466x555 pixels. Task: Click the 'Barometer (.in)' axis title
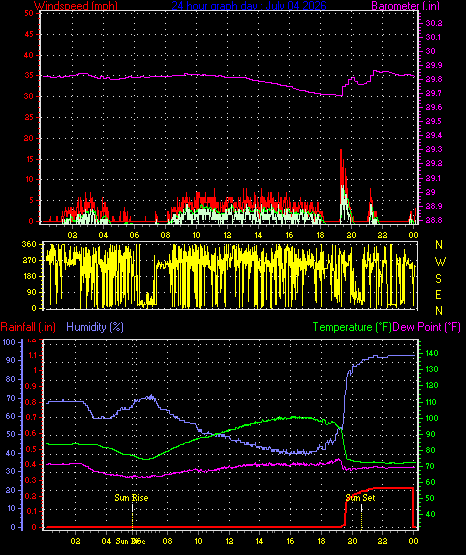[x=405, y=6]
